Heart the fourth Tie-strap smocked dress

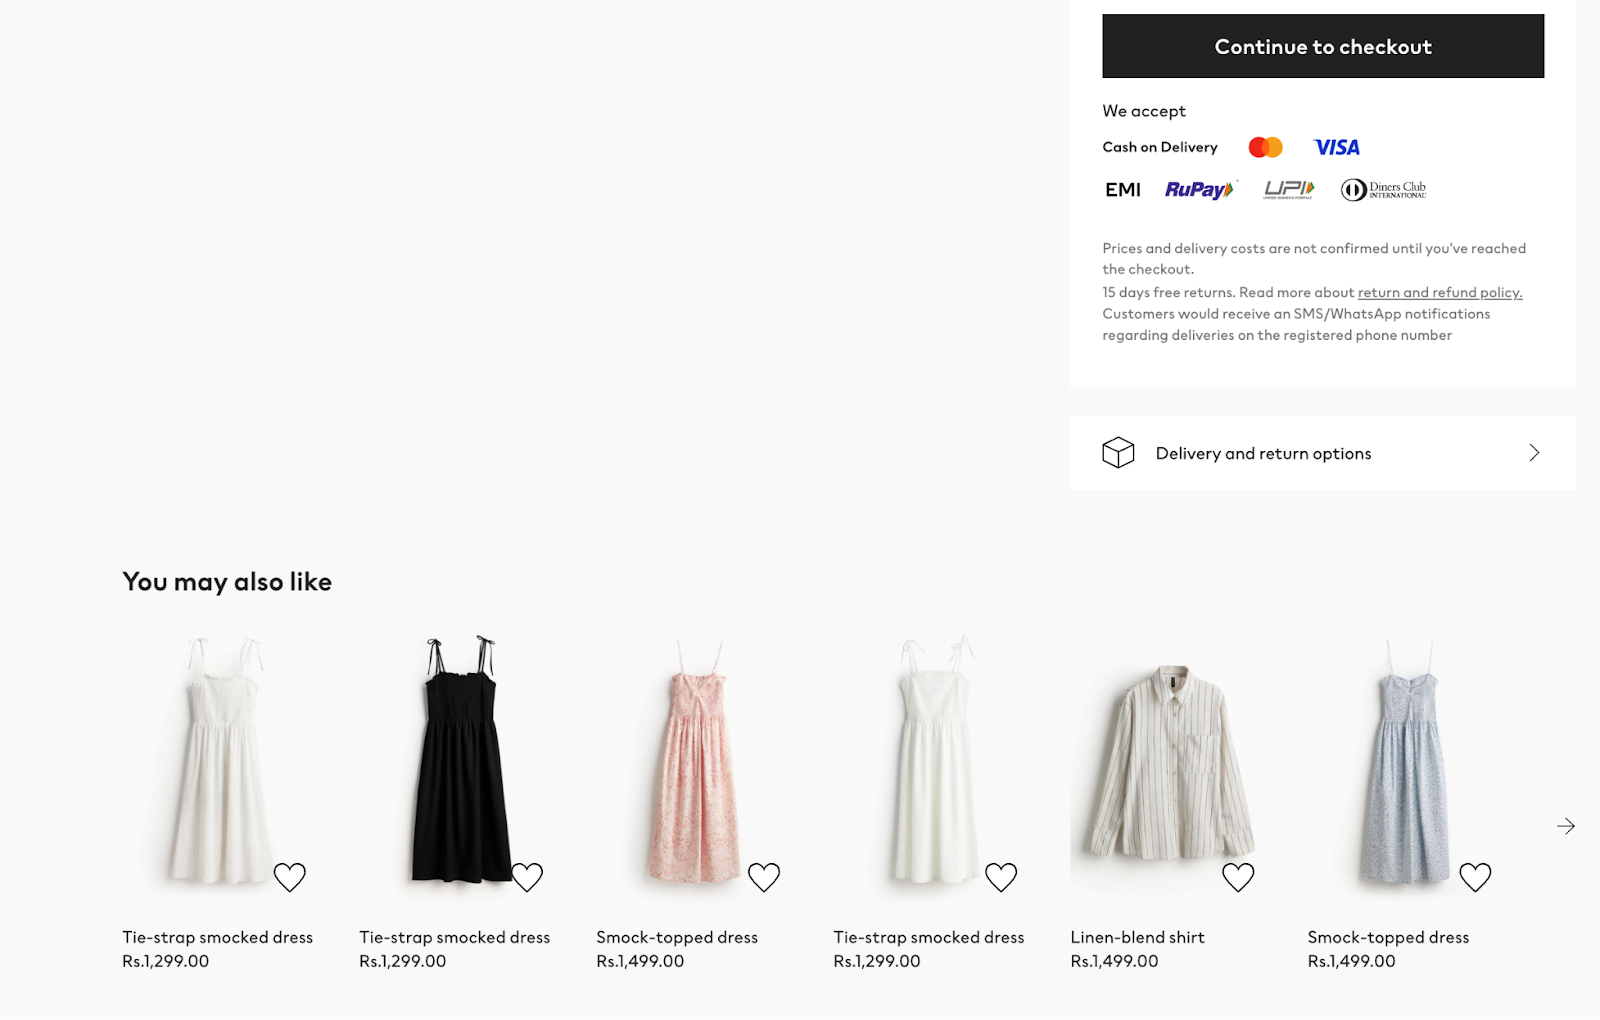[x=1001, y=877]
